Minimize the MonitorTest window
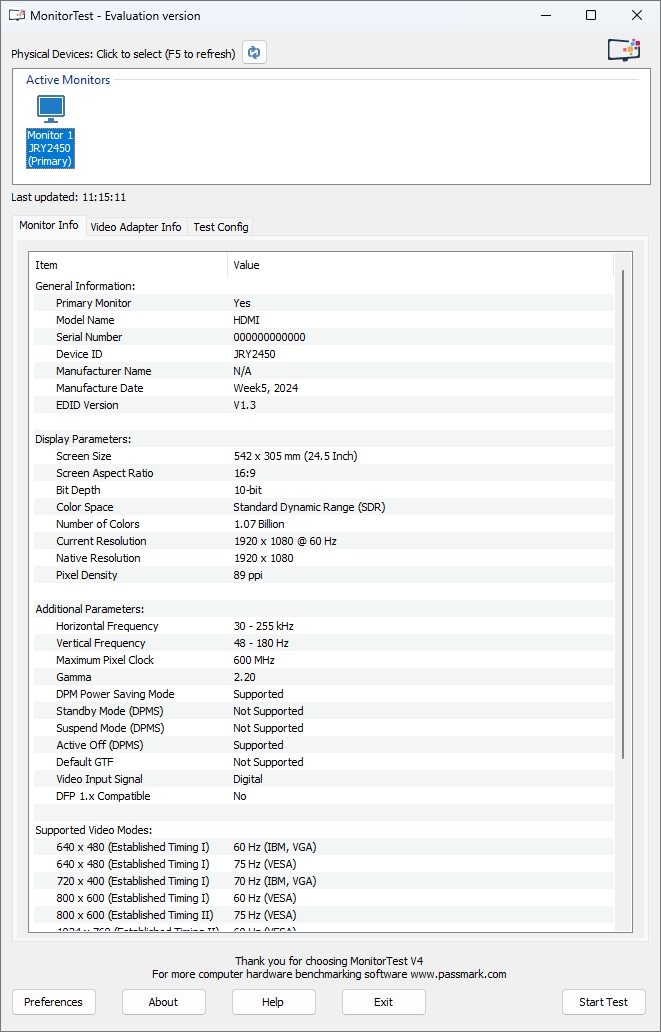Image resolution: width=661 pixels, height=1032 pixels. click(x=545, y=16)
